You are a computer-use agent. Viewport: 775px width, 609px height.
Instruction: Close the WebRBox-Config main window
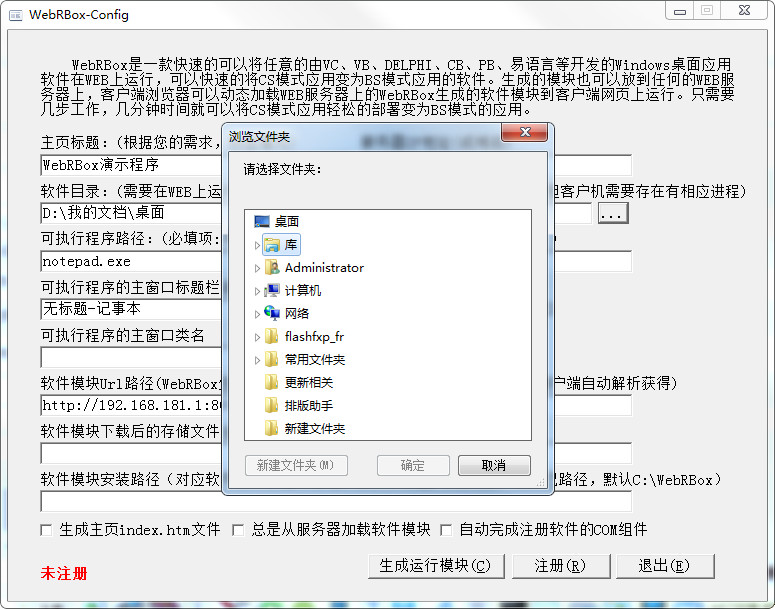coord(744,10)
